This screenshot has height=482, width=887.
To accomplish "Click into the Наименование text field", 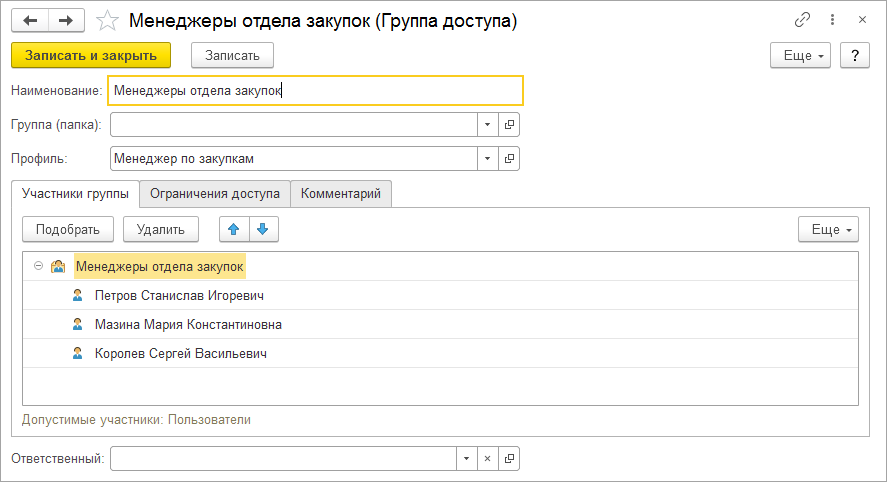I will 315,90.
